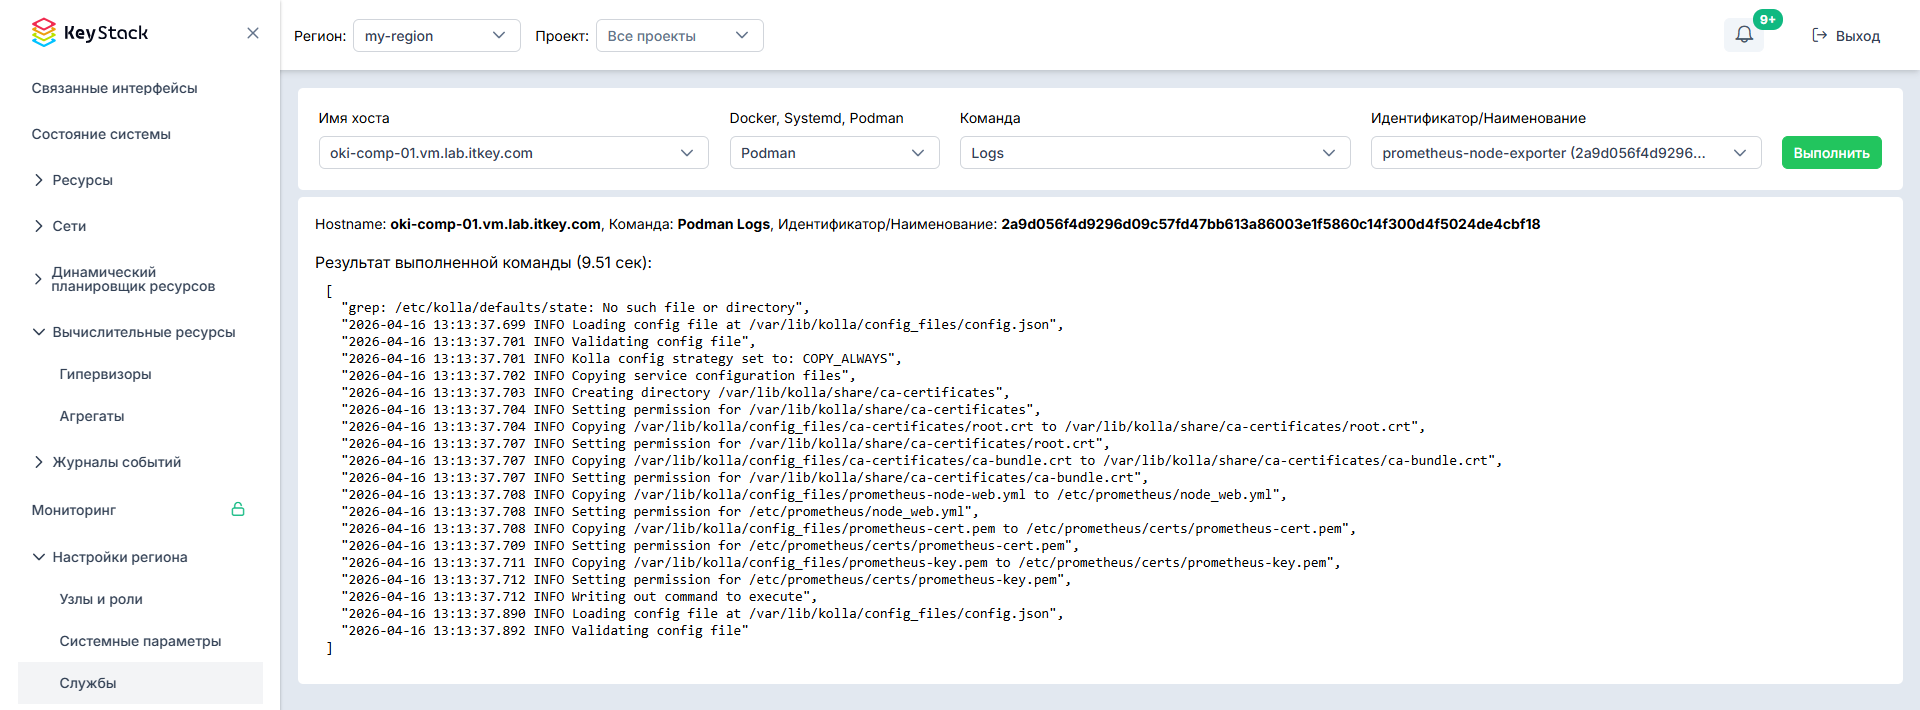Click the 13:13:37.892 Validating config file line
This screenshot has width=1920, height=710.
point(545,630)
